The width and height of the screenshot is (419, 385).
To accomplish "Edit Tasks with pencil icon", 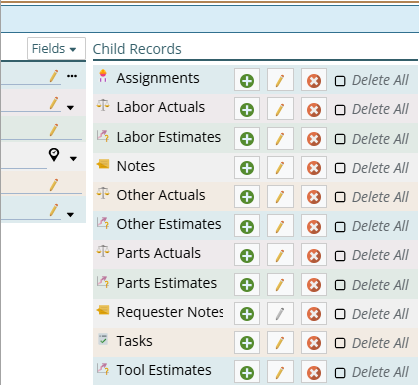I will point(280,342).
